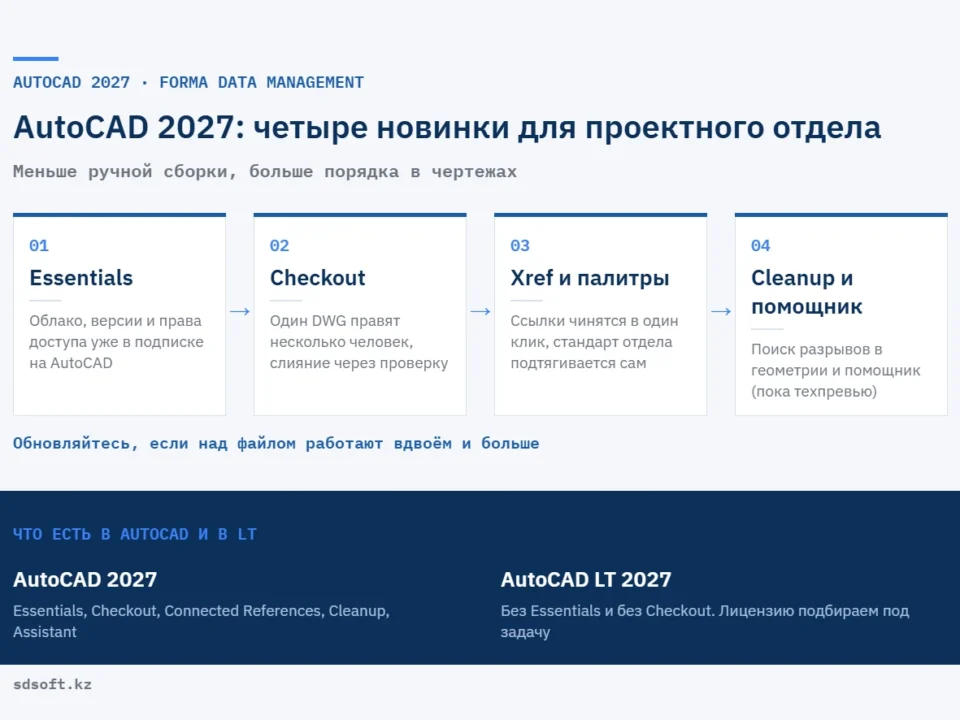The image size is (960, 720).
Task: Click the "sdsoft.kz" footer text
Action: pos(53,684)
